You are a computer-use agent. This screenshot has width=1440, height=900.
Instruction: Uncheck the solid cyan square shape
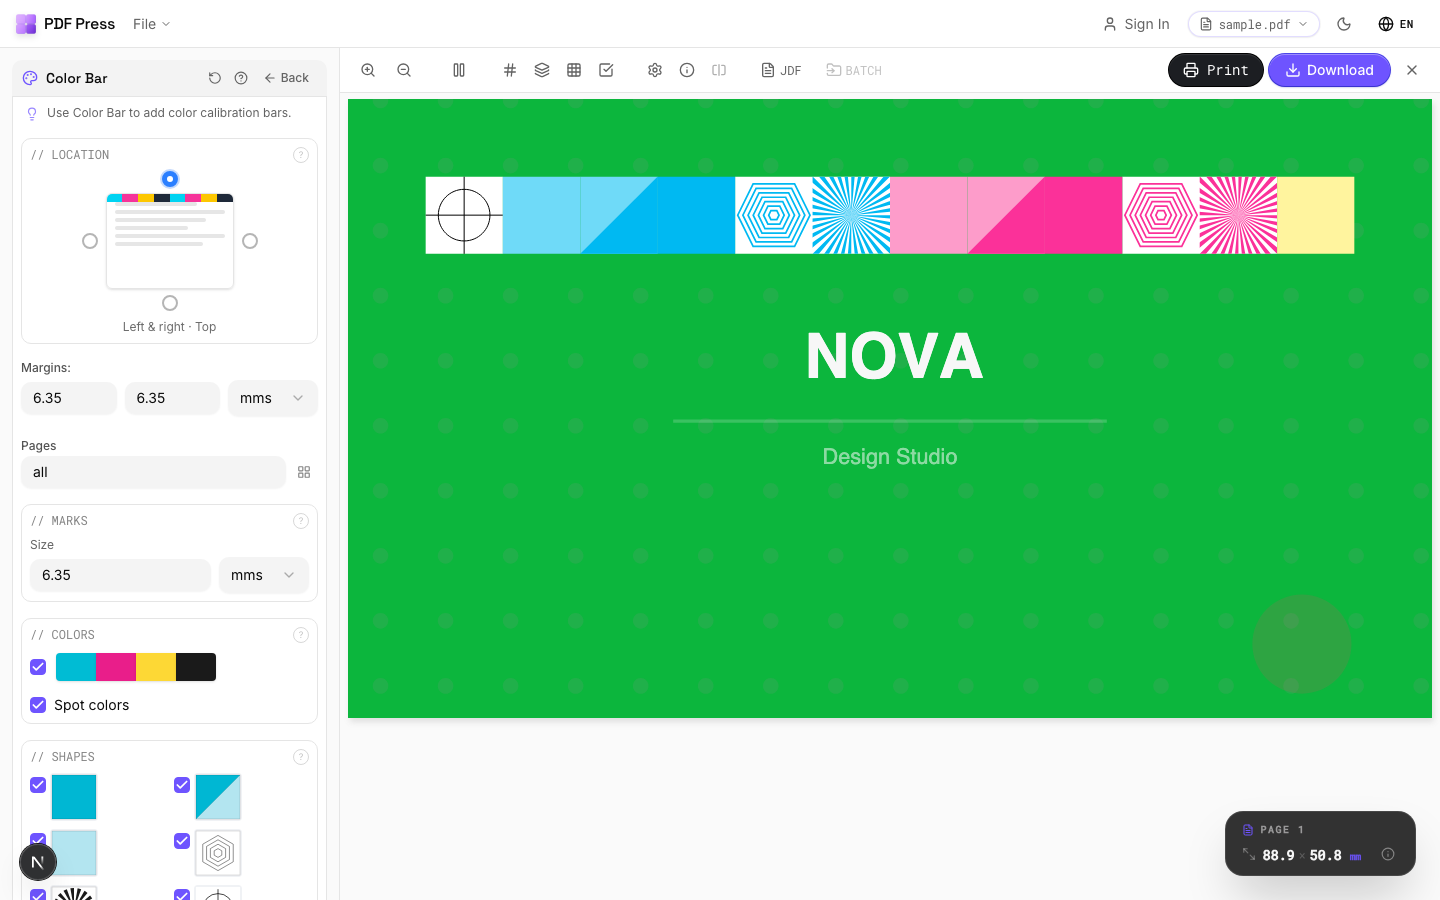38,785
